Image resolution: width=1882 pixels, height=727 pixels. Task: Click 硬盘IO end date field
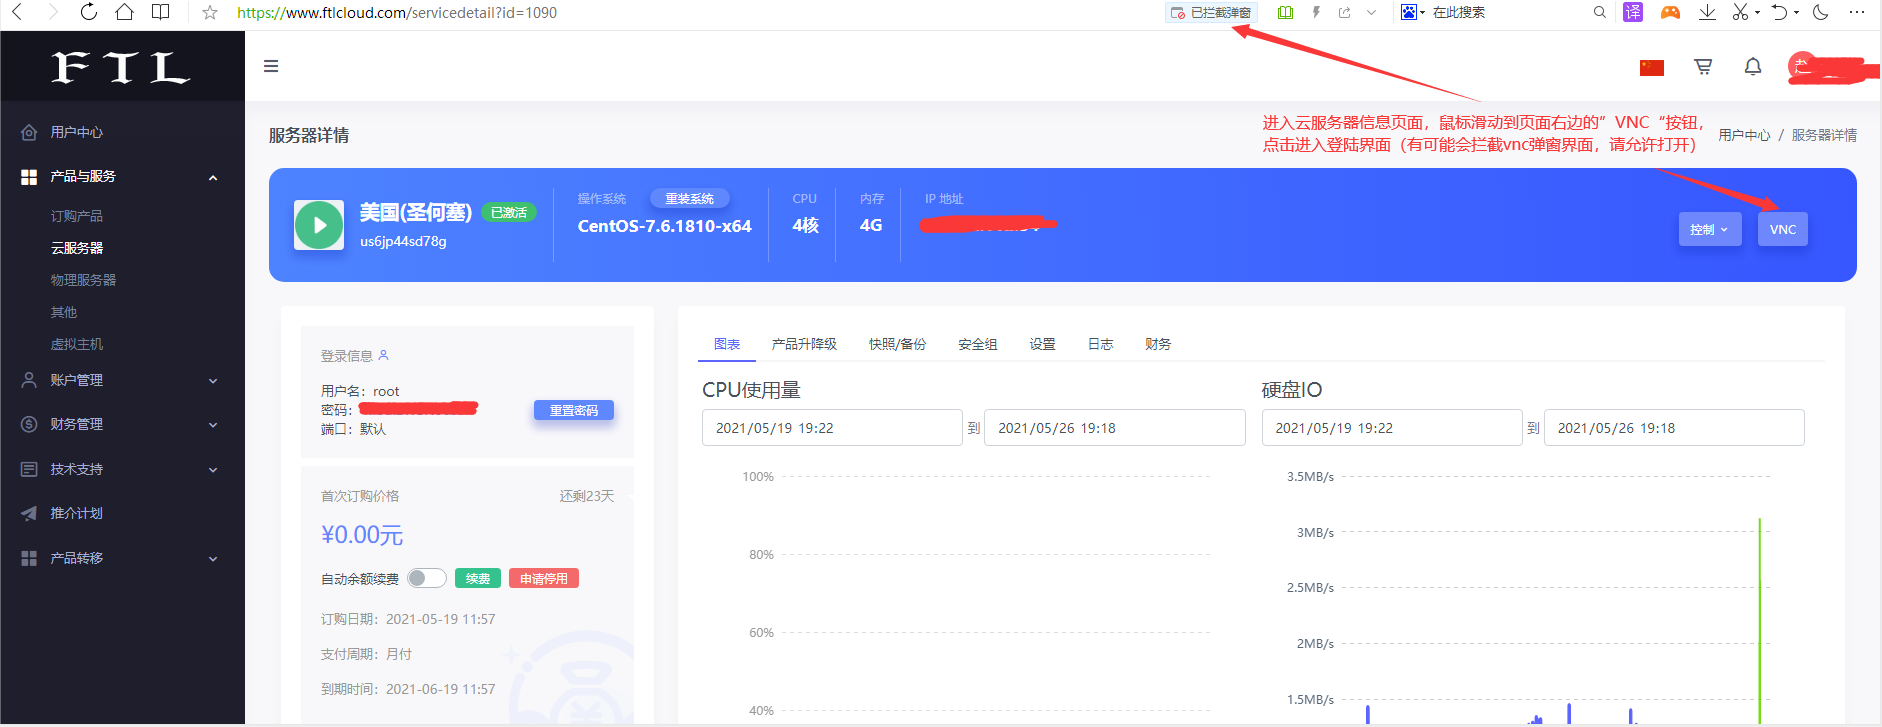[1674, 428]
